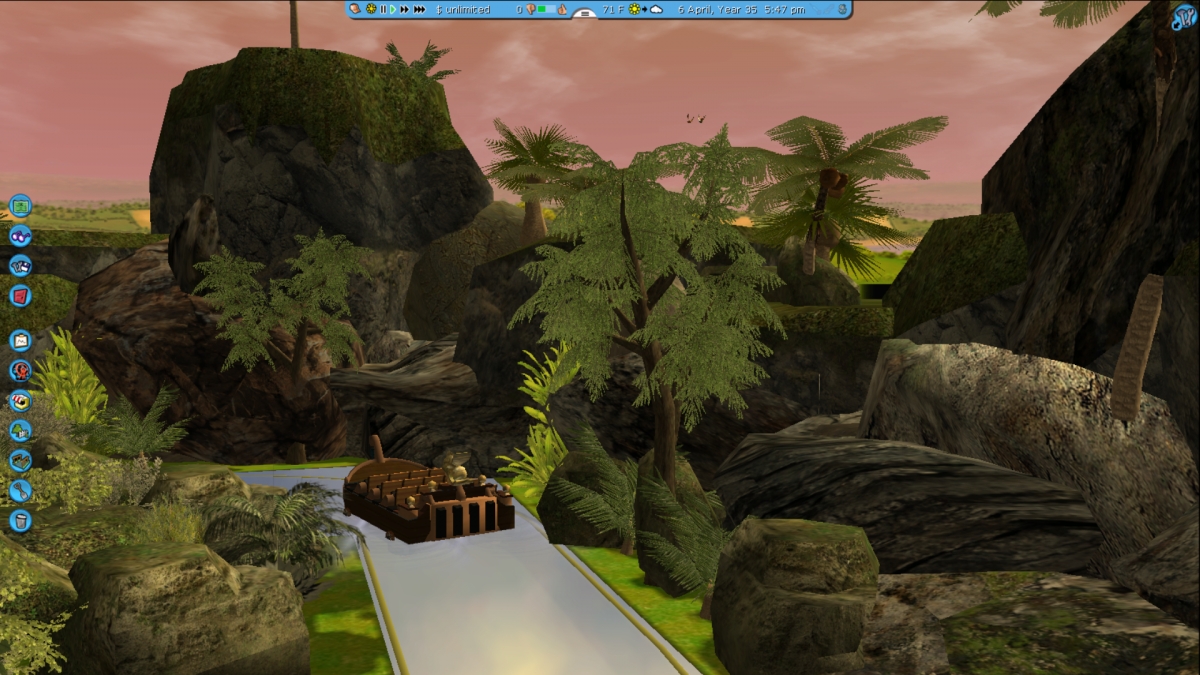Click the thumbs-down park rating icon

(x=530, y=9)
